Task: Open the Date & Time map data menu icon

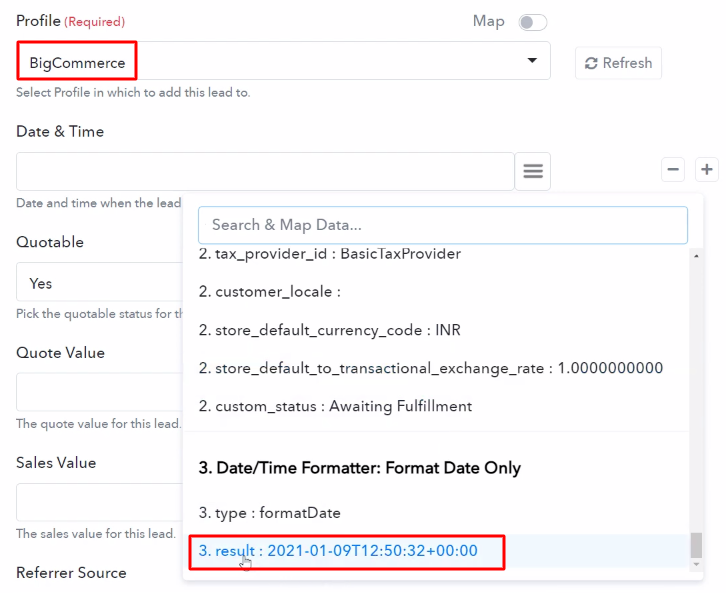Action: pos(533,171)
